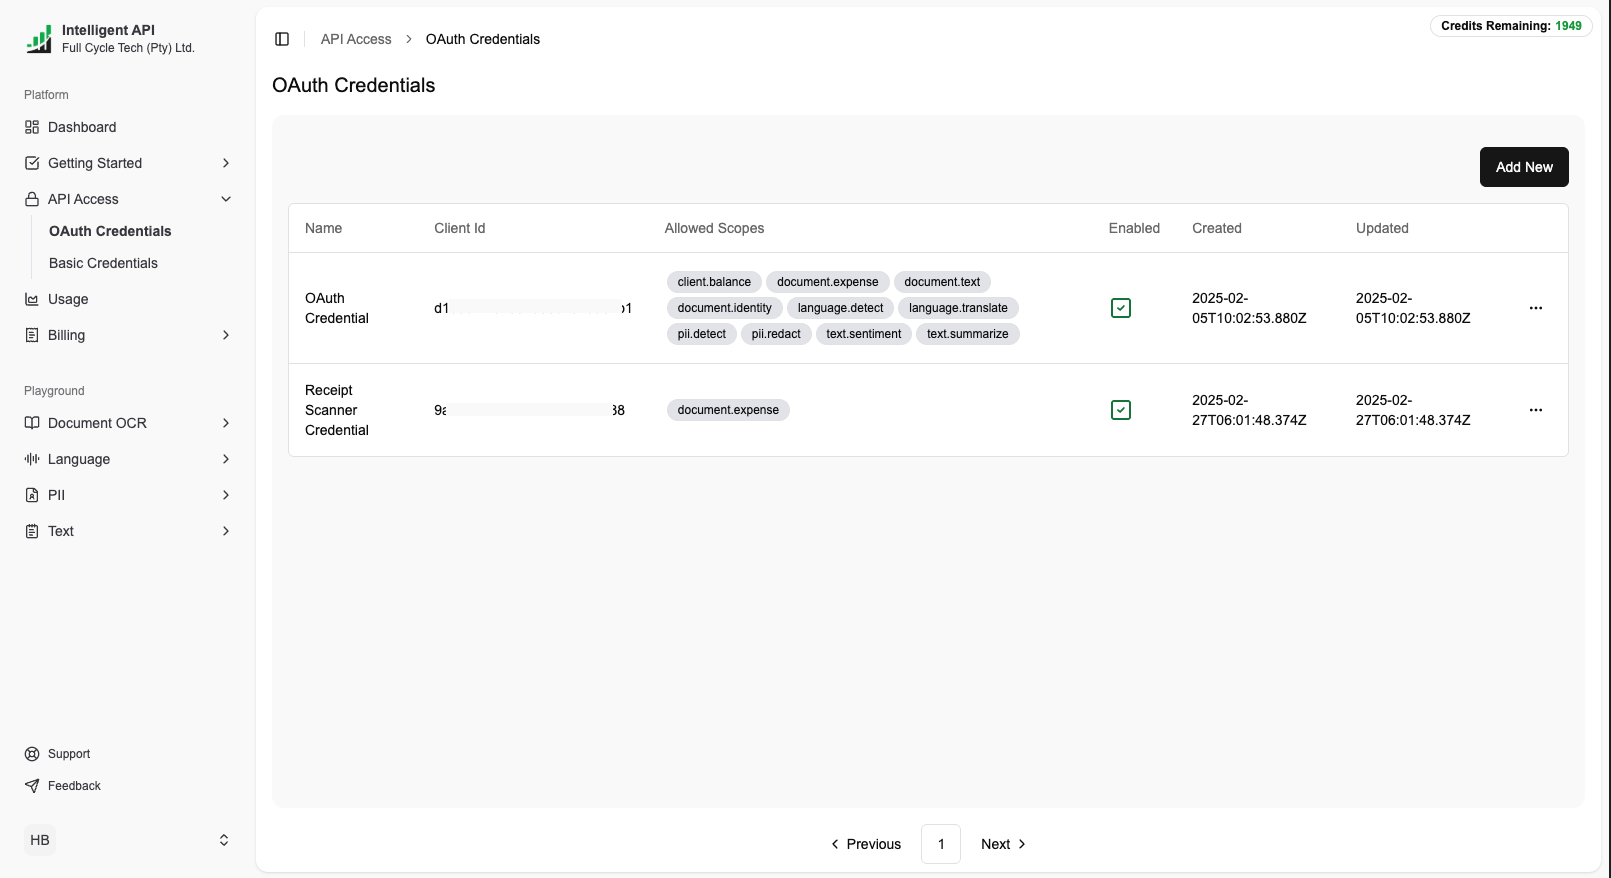
Task: Click the Feedback paper plane icon
Action: point(32,786)
